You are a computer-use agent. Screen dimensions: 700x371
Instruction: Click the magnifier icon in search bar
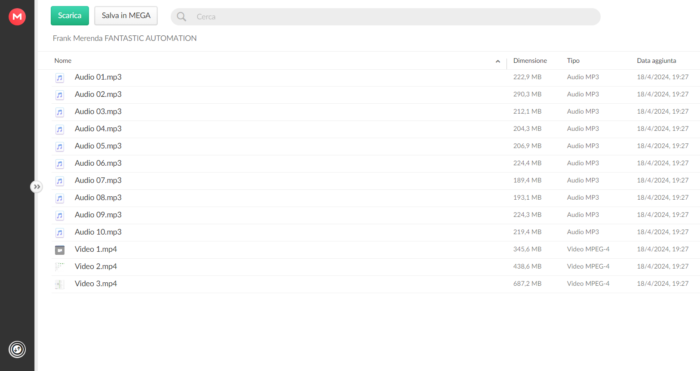point(181,17)
